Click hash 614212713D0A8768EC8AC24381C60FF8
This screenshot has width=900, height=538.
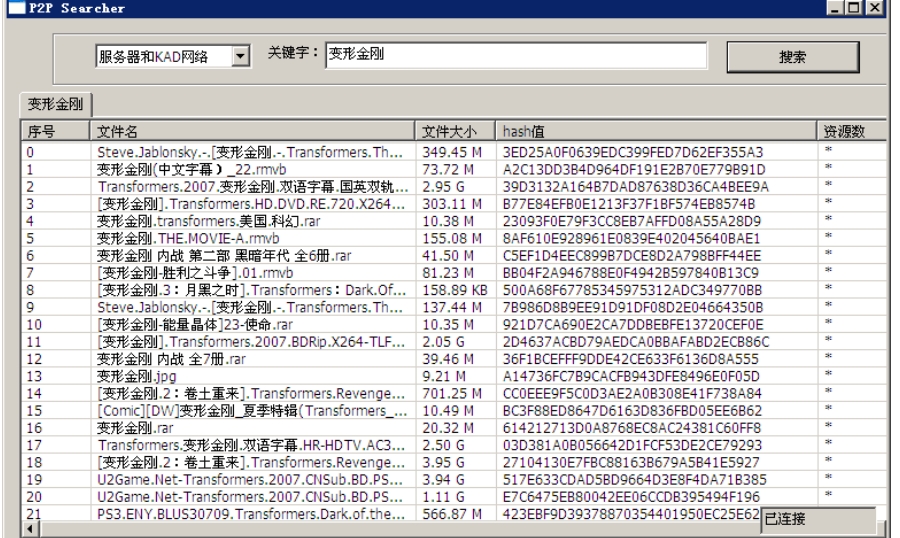click(x=632, y=428)
